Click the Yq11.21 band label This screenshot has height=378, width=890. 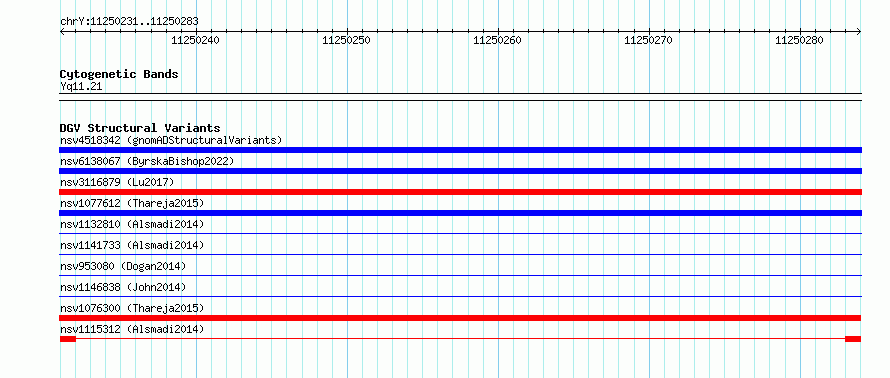coord(81,86)
